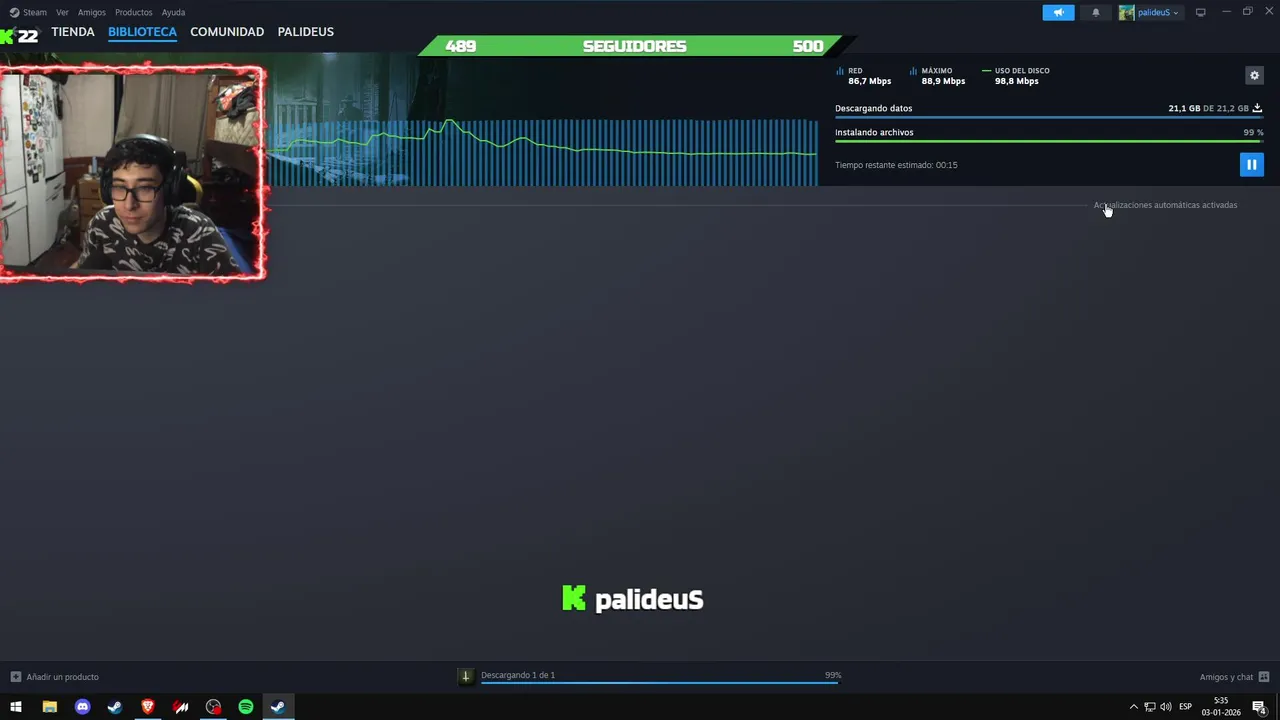Screen dimensions: 1280x720
Task: Click the RED network speed stat
Action: [863, 76]
